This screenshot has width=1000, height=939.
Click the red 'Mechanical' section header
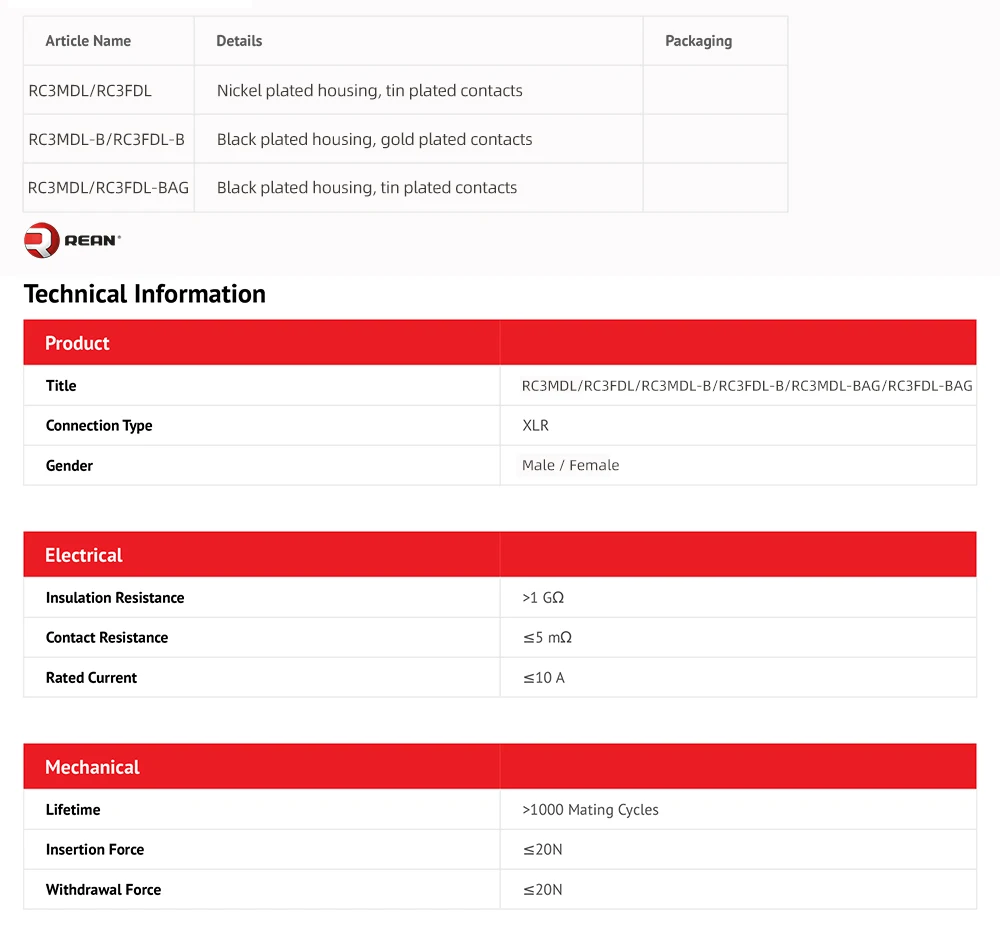pyautogui.click(x=500, y=766)
